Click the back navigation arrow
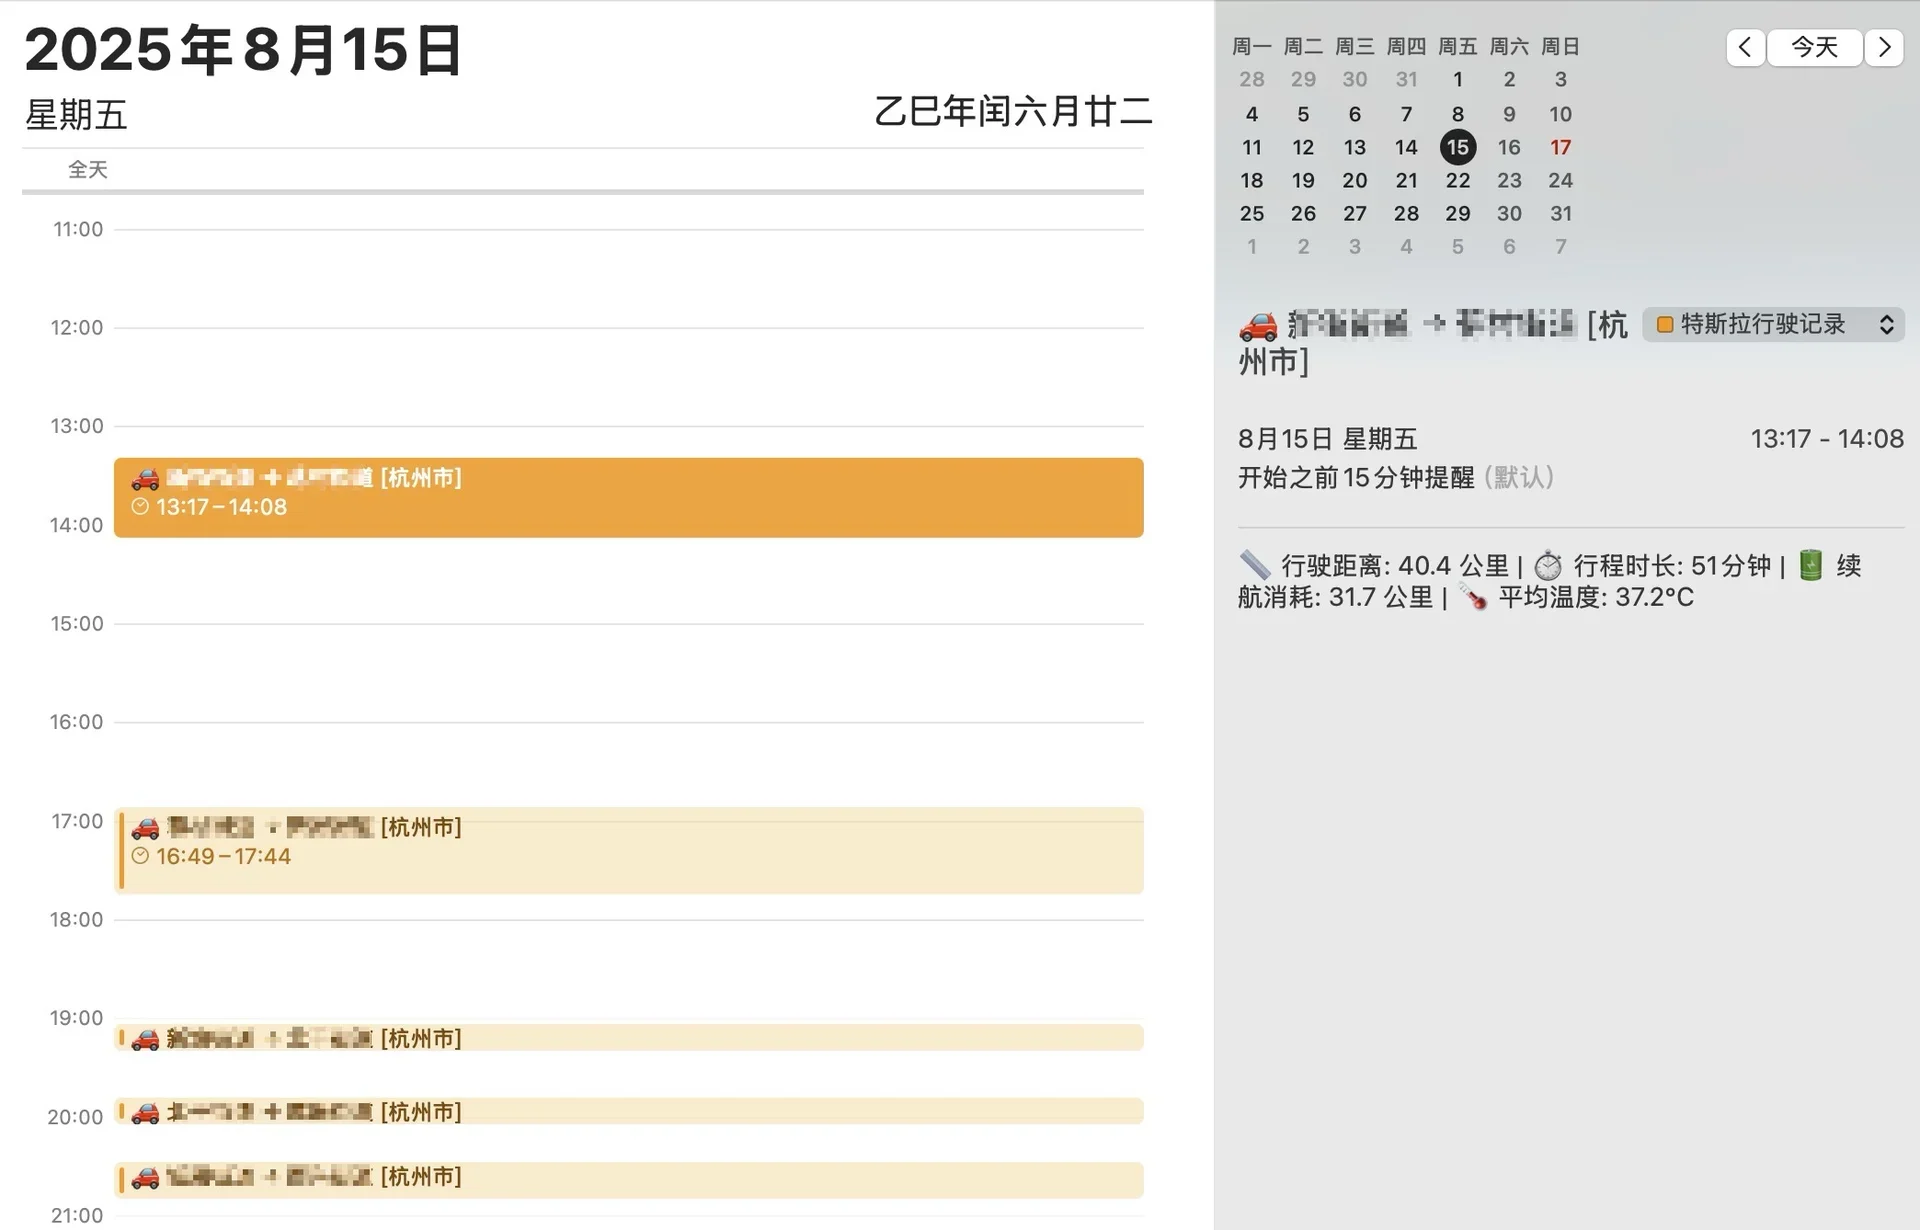 pyautogui.click(x=1744, y=47)
